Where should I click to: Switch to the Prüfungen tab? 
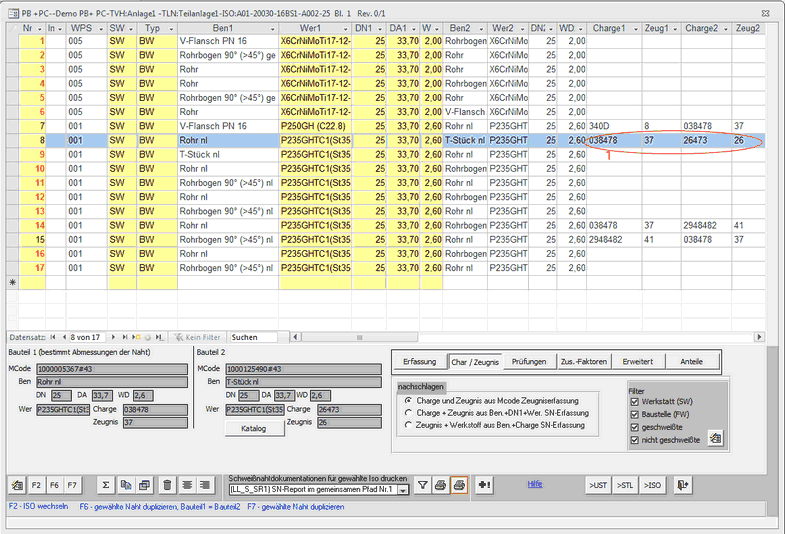[x=528, y=360]
